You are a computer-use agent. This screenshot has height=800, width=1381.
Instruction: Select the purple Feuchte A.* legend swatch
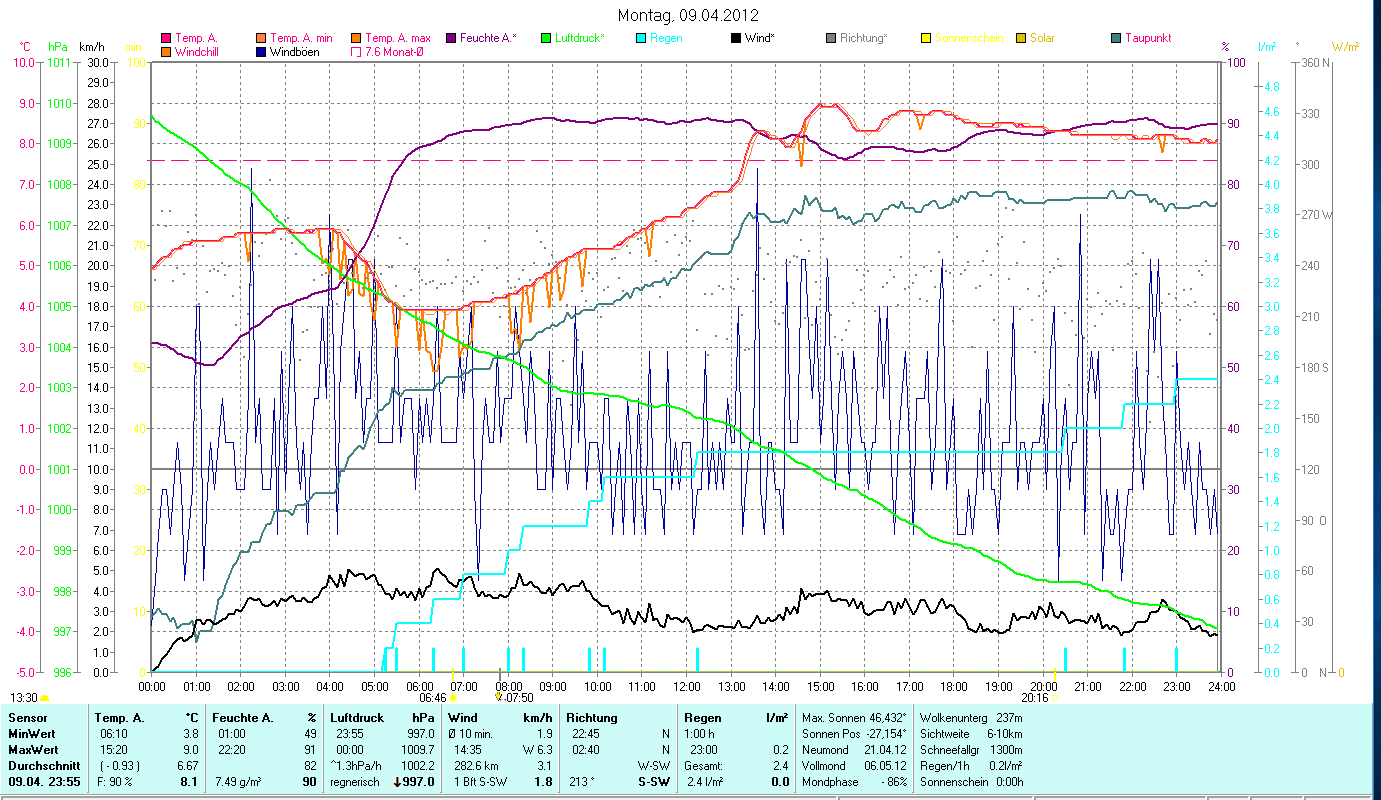(451, 39)
